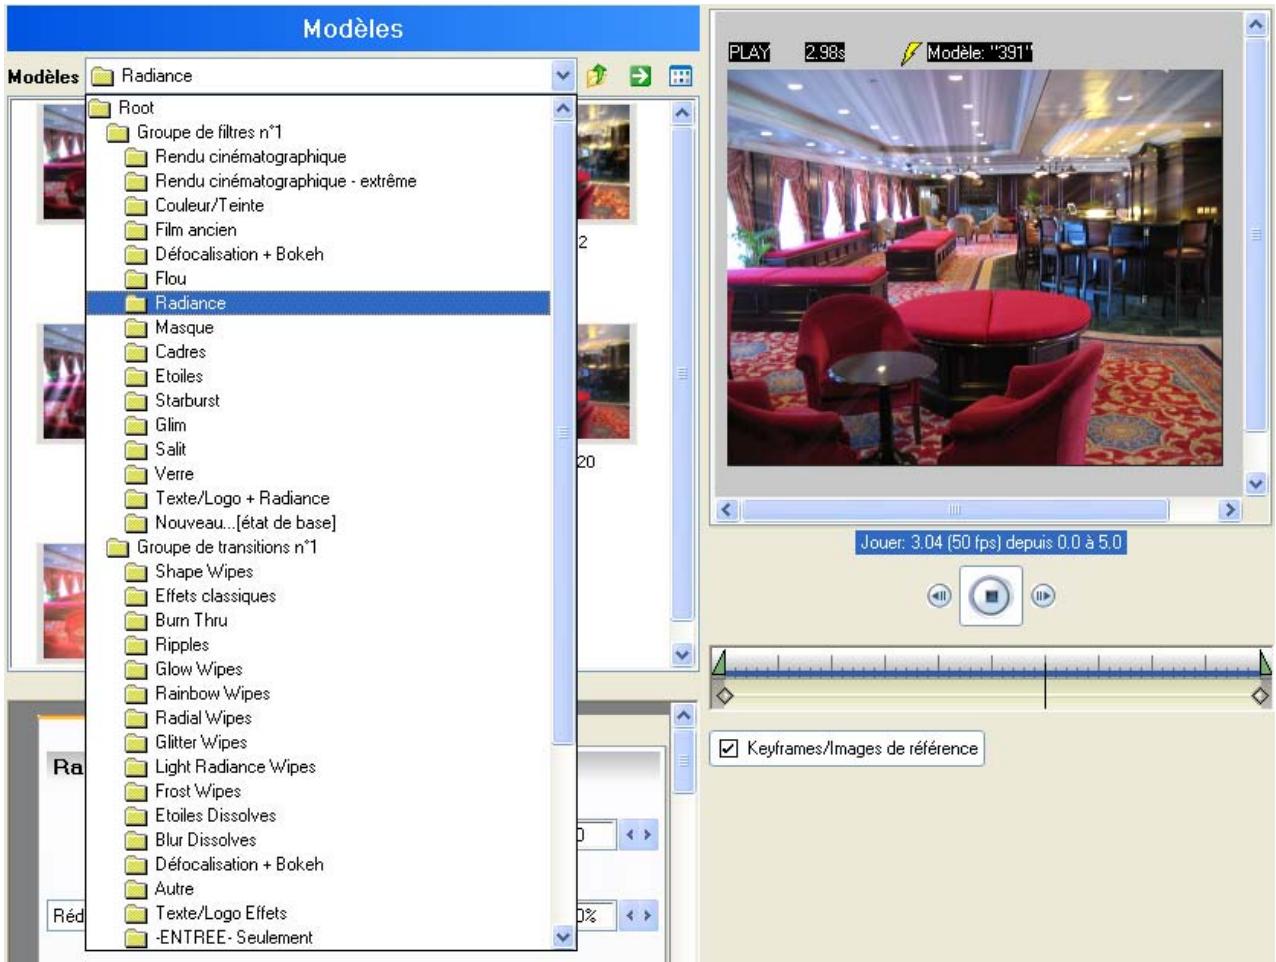Open the Shape Wipes folder

pos(189,571)
